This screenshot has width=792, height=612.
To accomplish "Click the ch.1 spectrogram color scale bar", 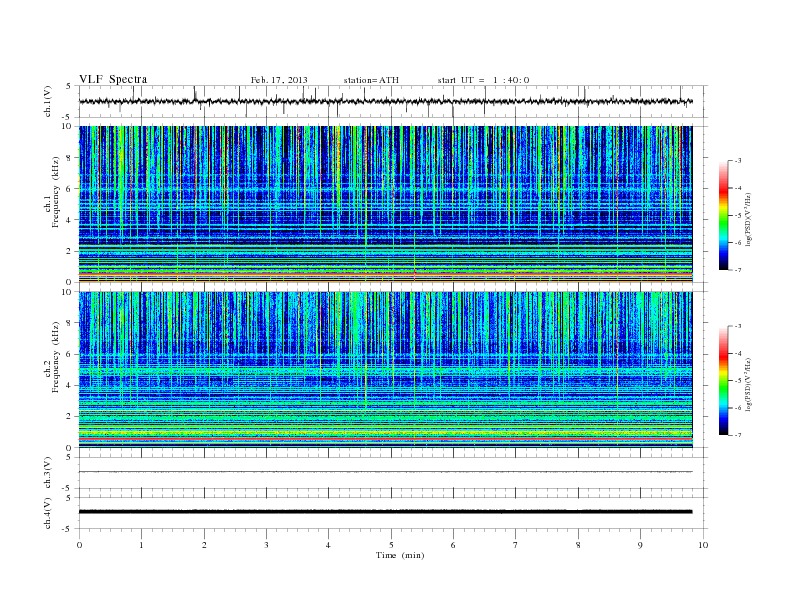I will pos(723,215).
